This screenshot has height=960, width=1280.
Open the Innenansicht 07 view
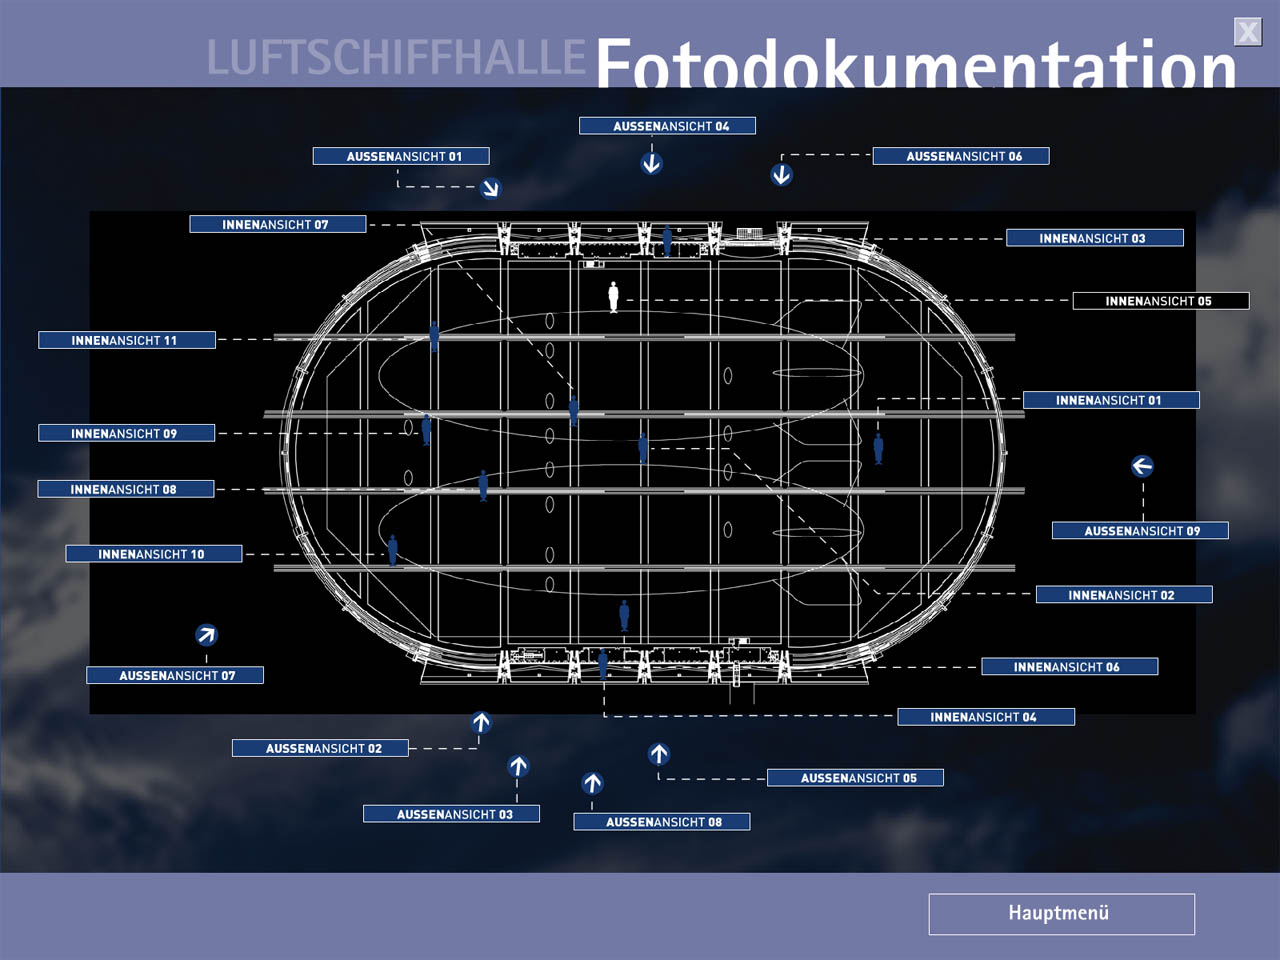[x=277, y=225]
